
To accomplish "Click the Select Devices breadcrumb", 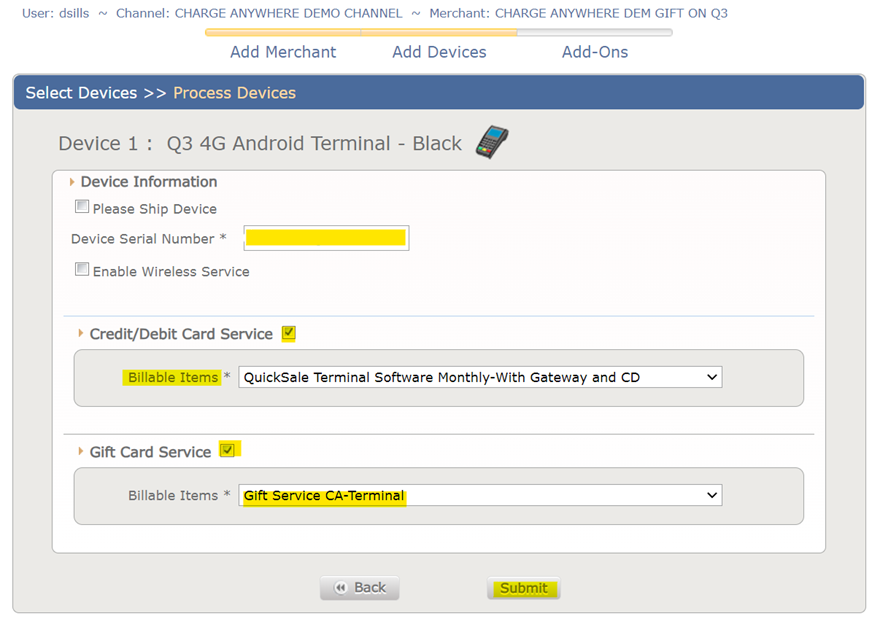I will [81, 93].
